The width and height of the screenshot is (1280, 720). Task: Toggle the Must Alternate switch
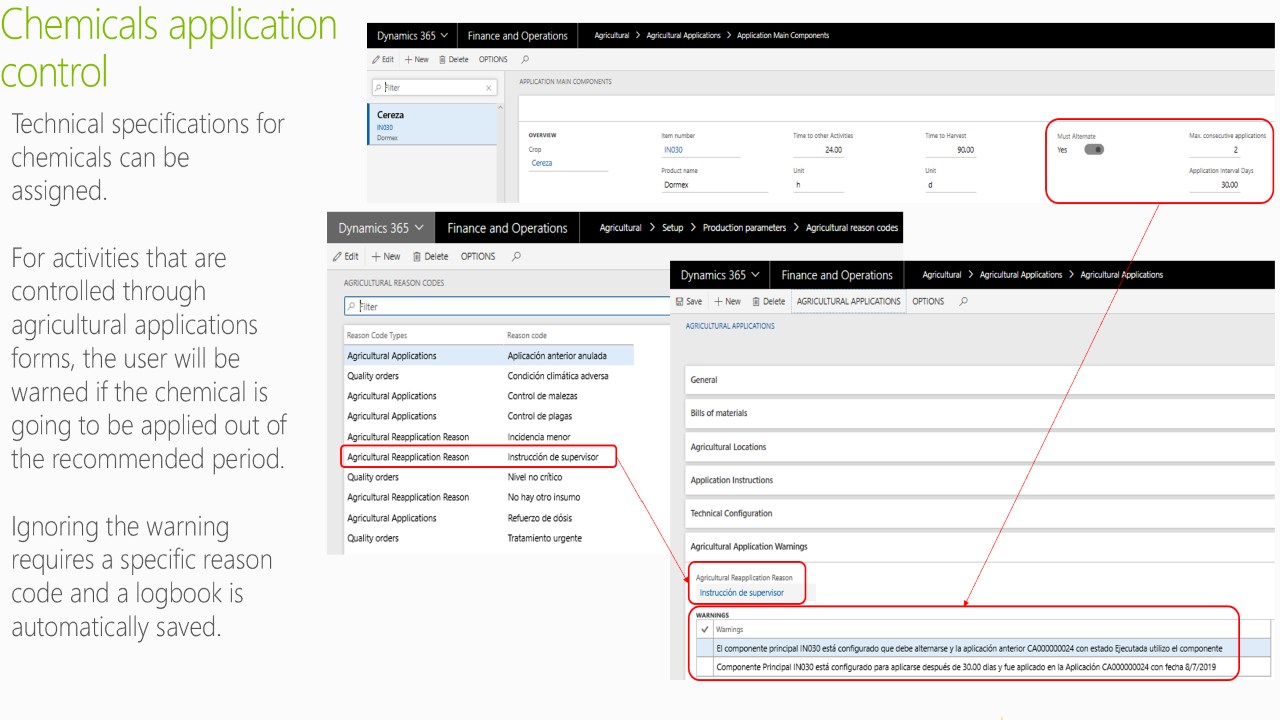point(1094,150)
